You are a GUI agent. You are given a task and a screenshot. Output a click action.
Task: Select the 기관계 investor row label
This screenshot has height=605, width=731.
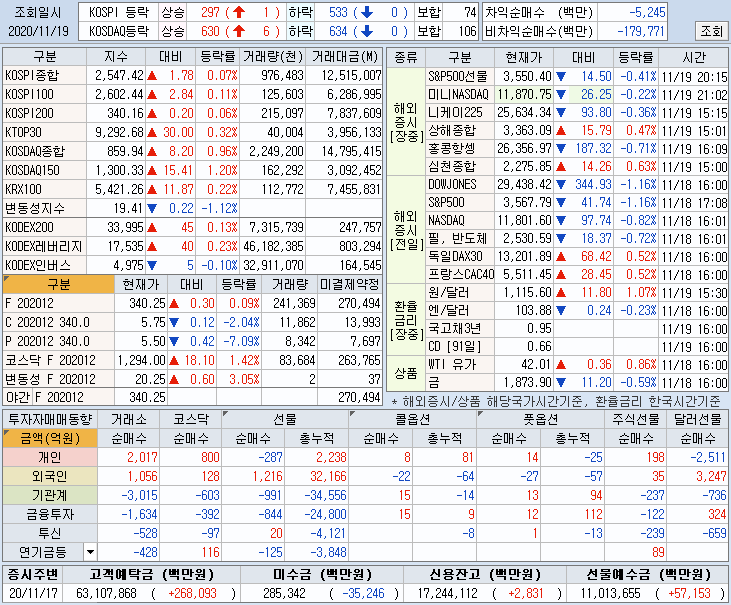(x=50, y=495)
